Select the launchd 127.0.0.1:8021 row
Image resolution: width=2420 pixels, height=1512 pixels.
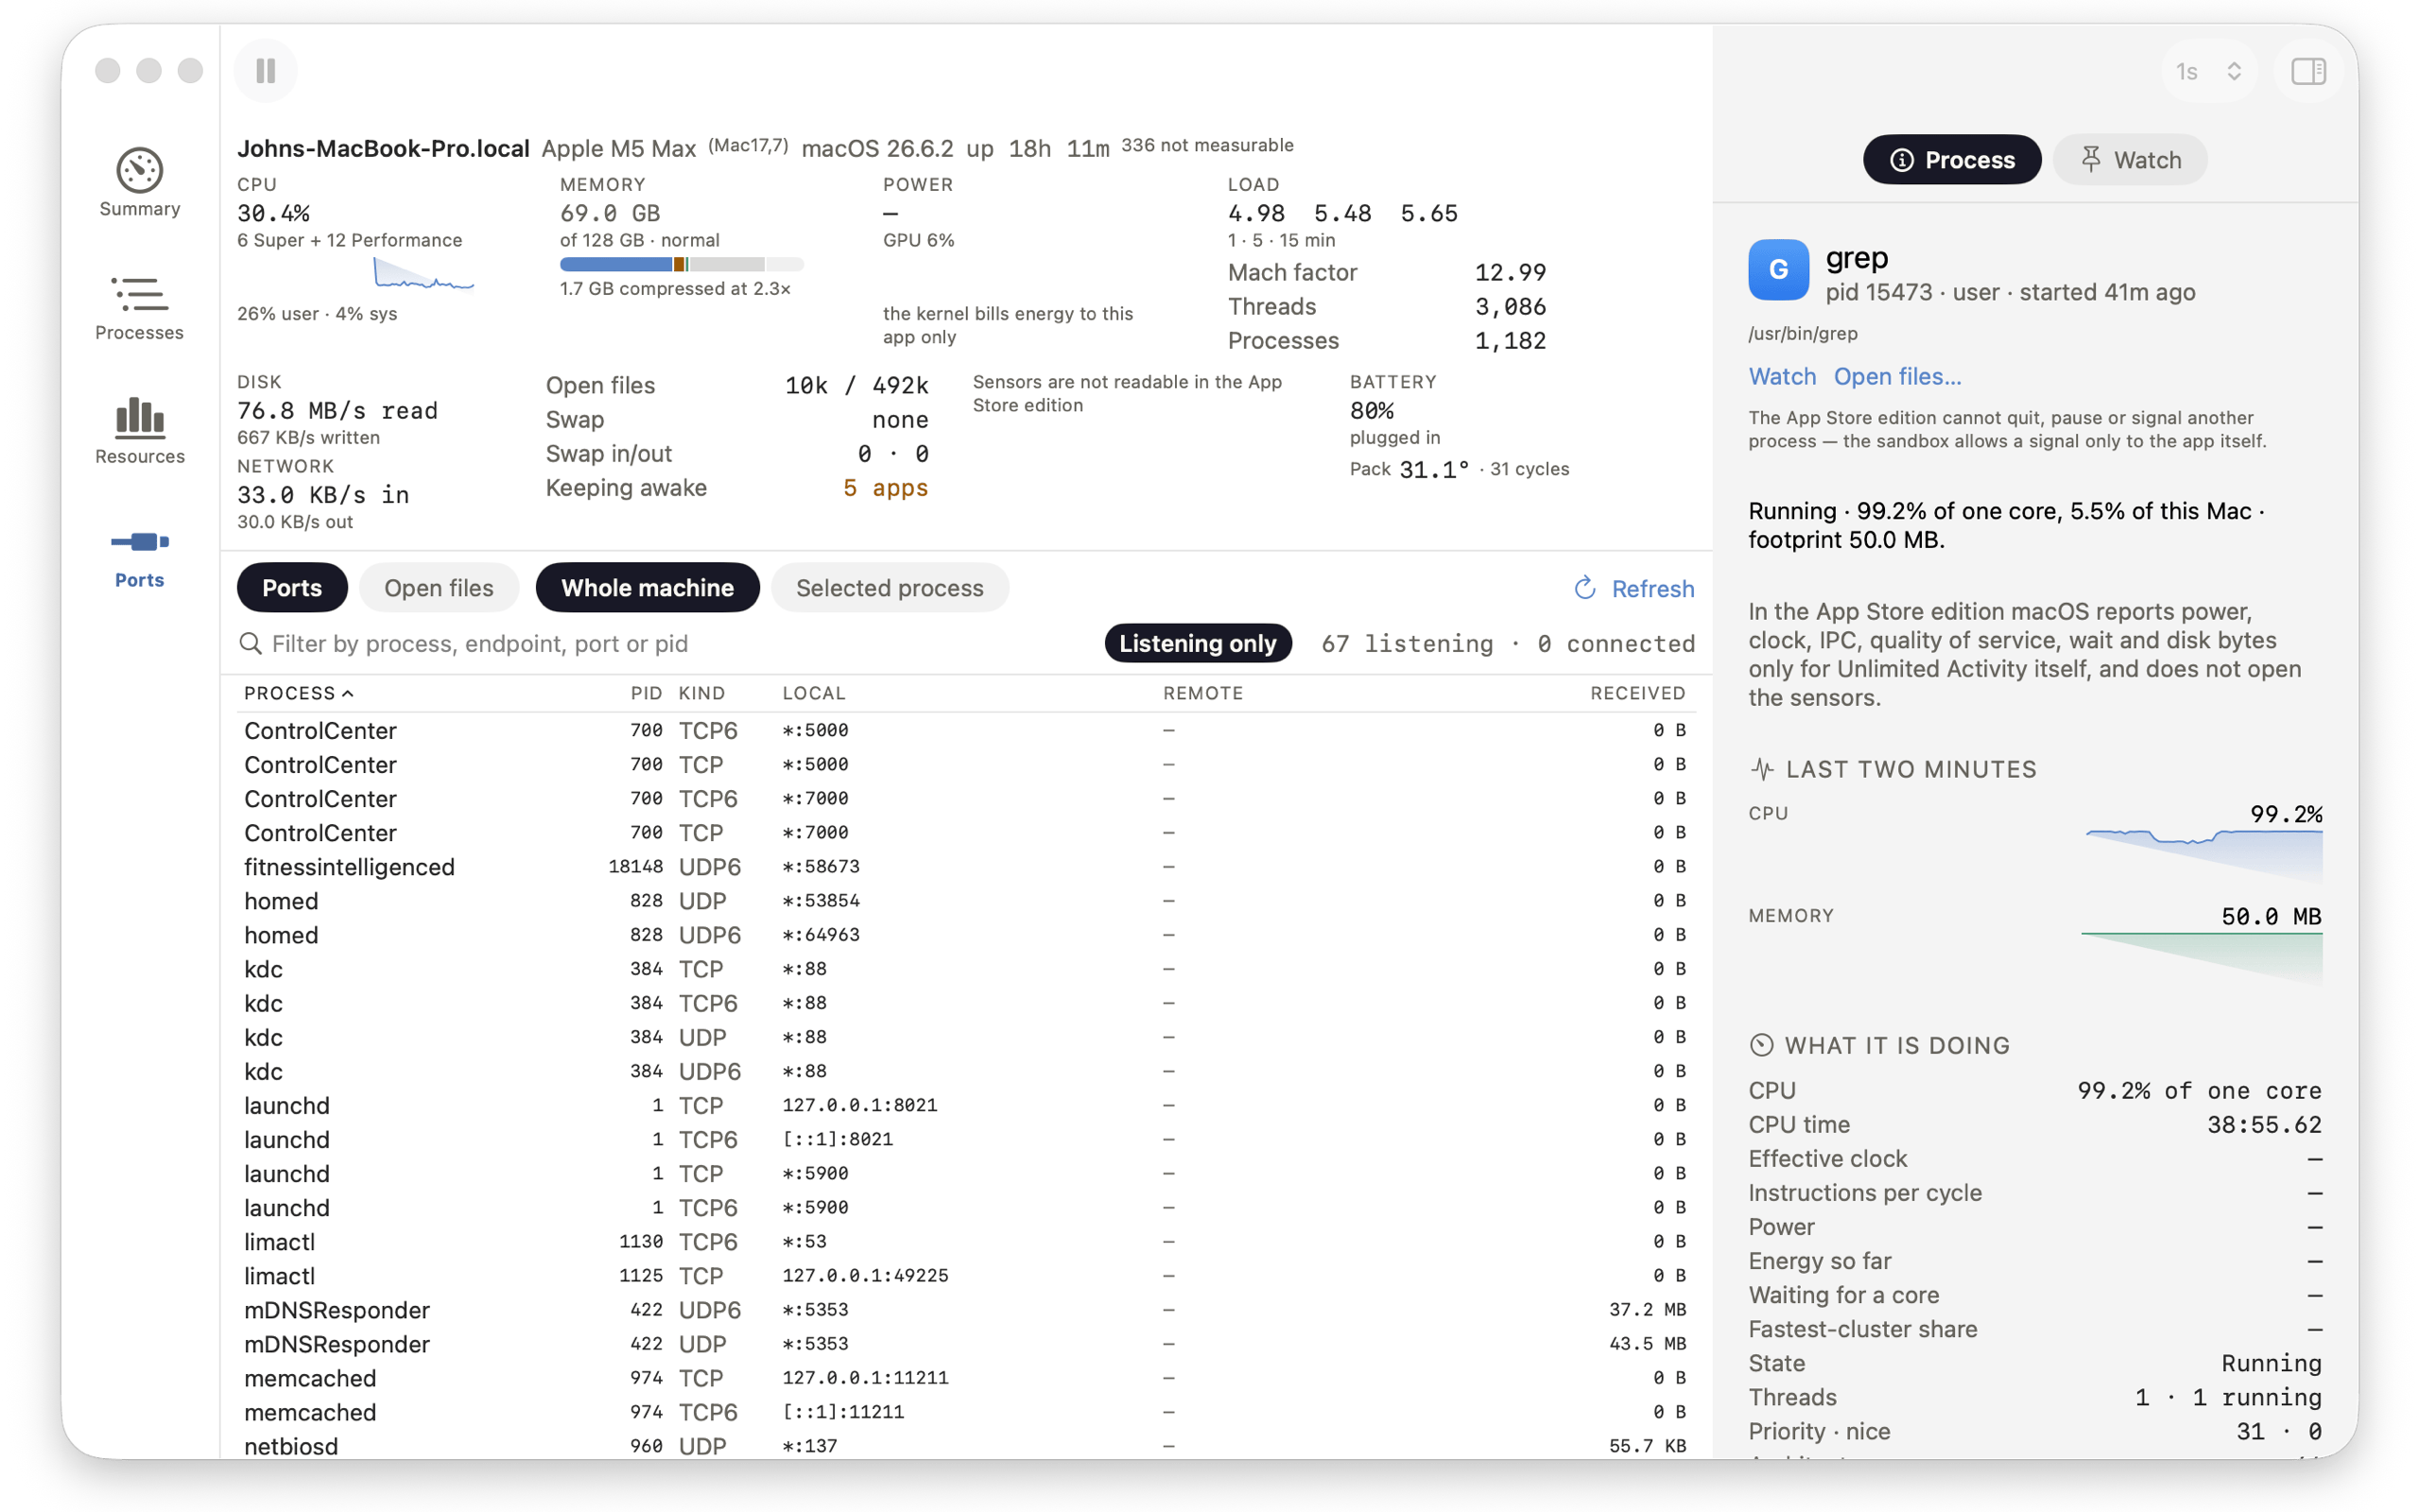pyautogui.click(x=966, y=1105)
